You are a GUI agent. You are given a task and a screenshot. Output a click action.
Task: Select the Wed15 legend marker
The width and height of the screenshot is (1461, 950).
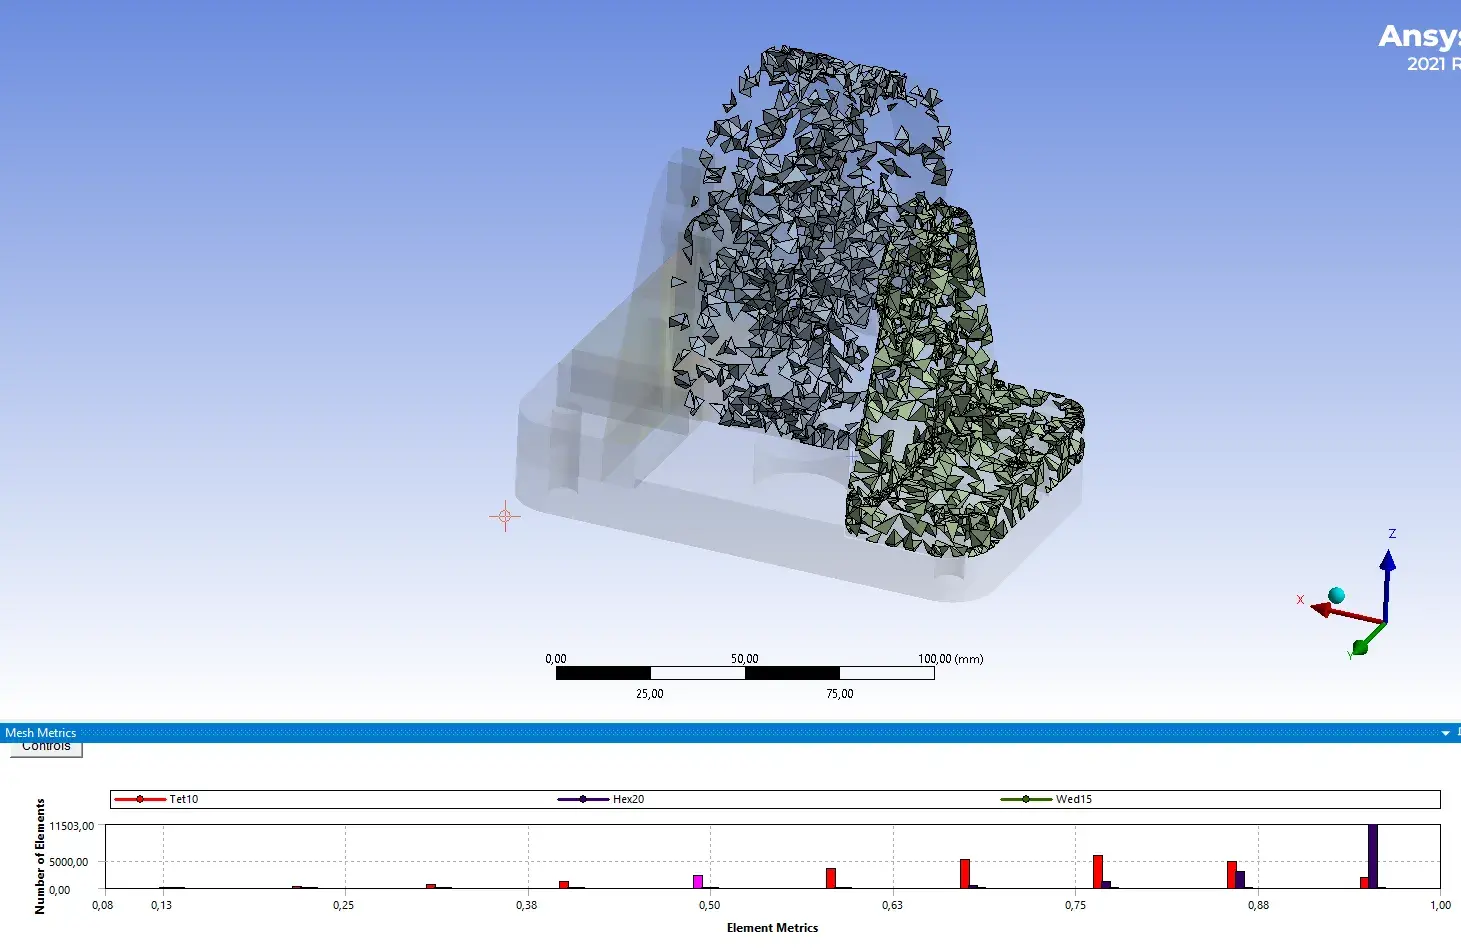click(1026, 799)
